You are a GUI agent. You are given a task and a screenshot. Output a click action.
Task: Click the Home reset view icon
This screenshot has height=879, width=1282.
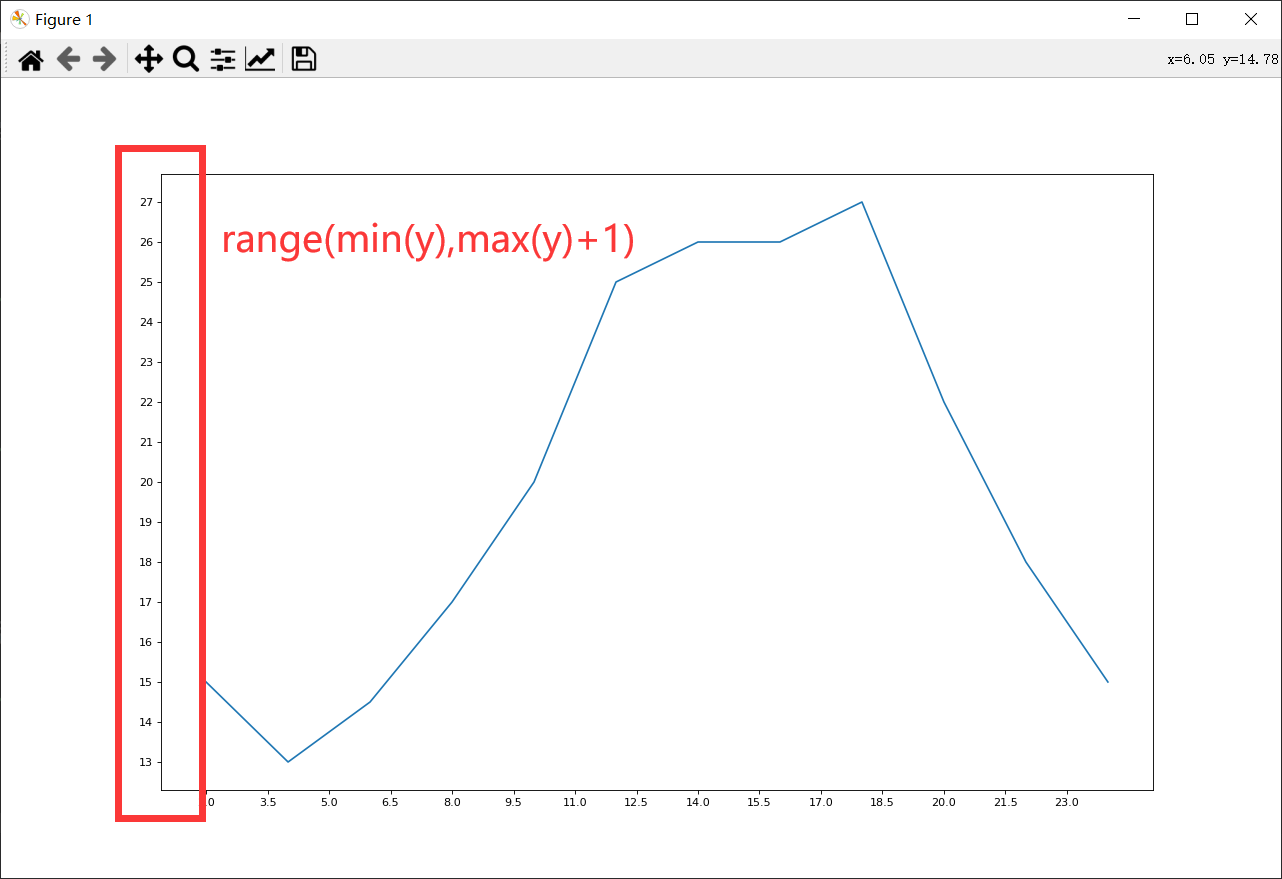(30, 59)
